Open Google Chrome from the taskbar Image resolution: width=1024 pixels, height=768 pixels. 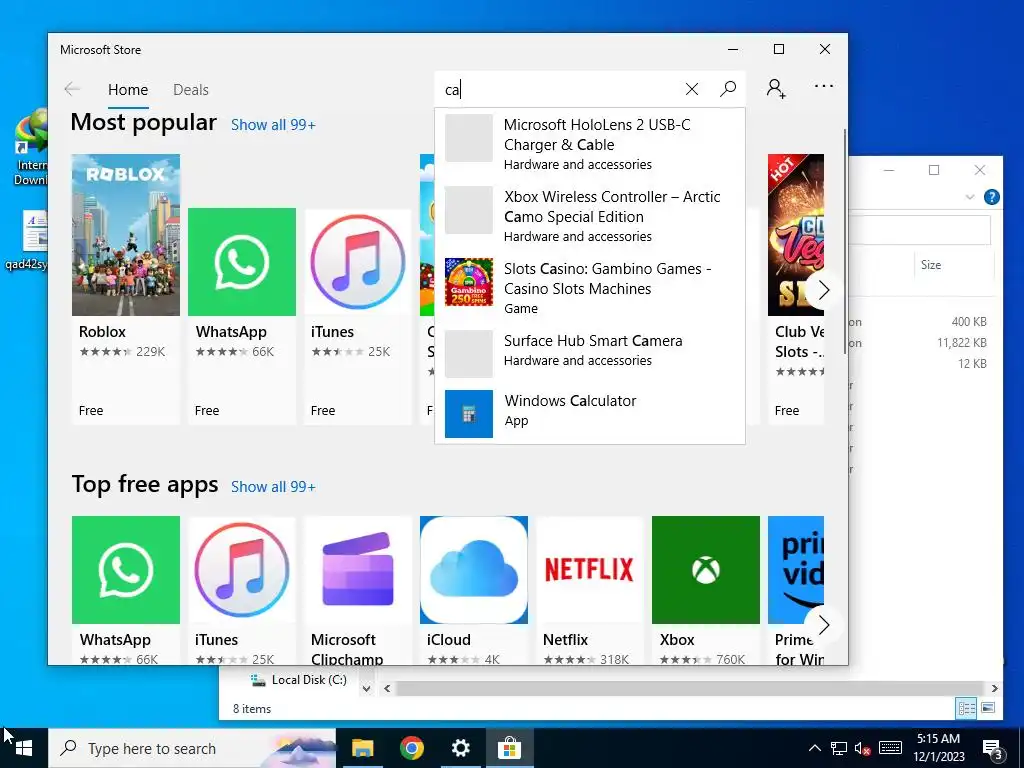[411, 748]
